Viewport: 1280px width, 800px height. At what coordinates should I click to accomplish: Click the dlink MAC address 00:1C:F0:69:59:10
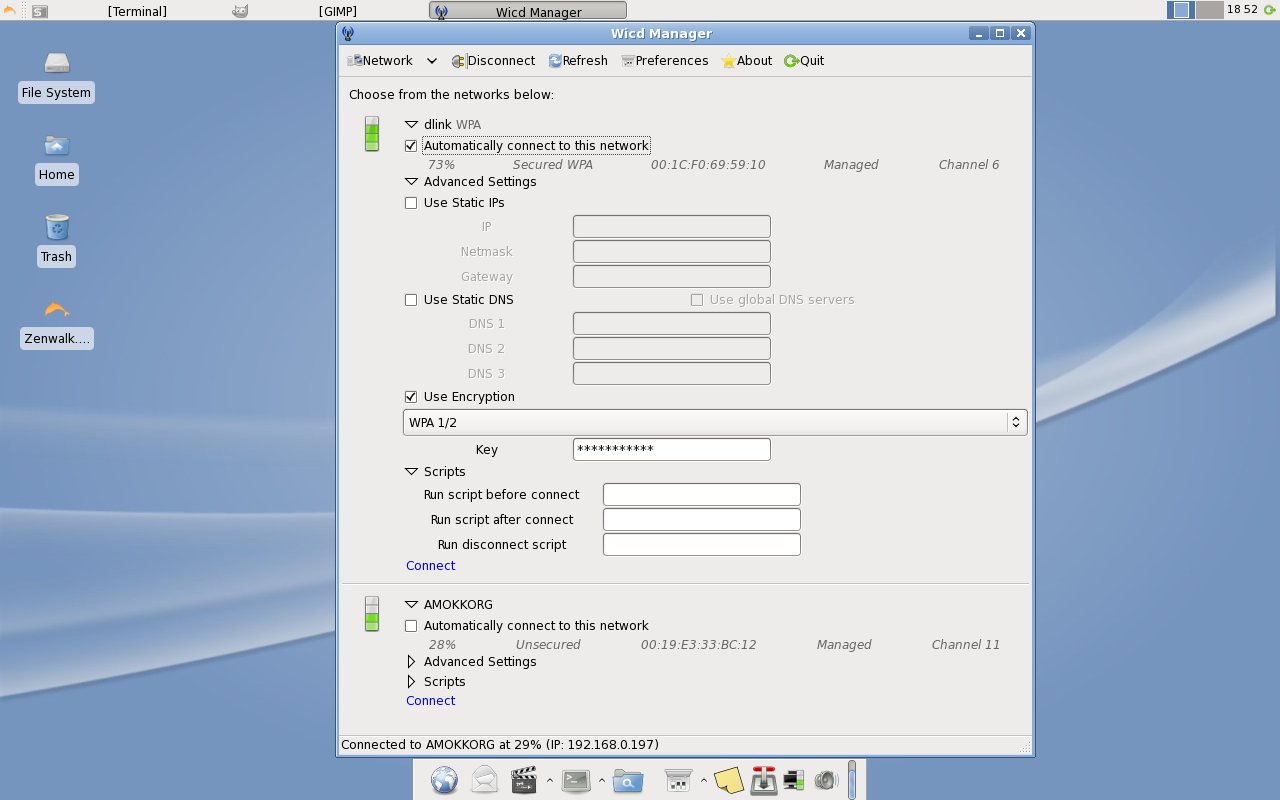(708, 165)
